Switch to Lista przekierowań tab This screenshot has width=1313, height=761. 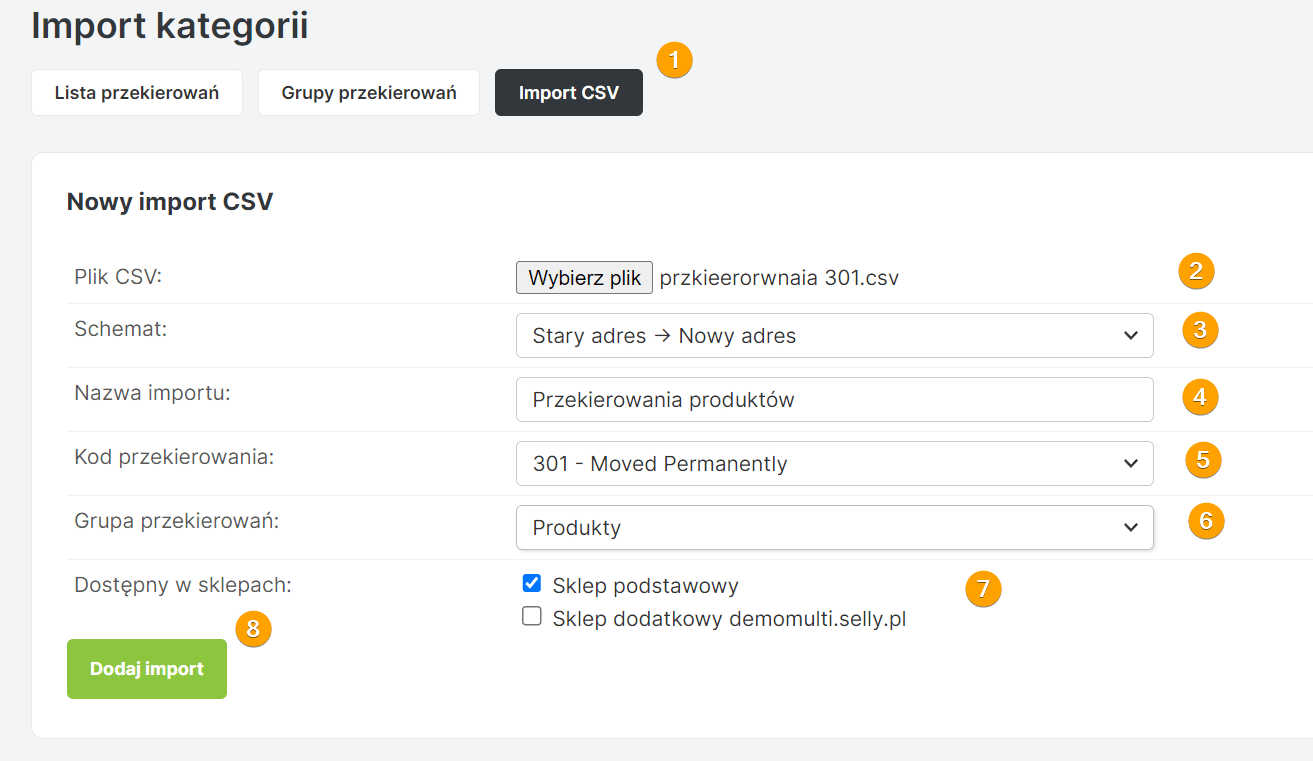[x=137, y=93]
